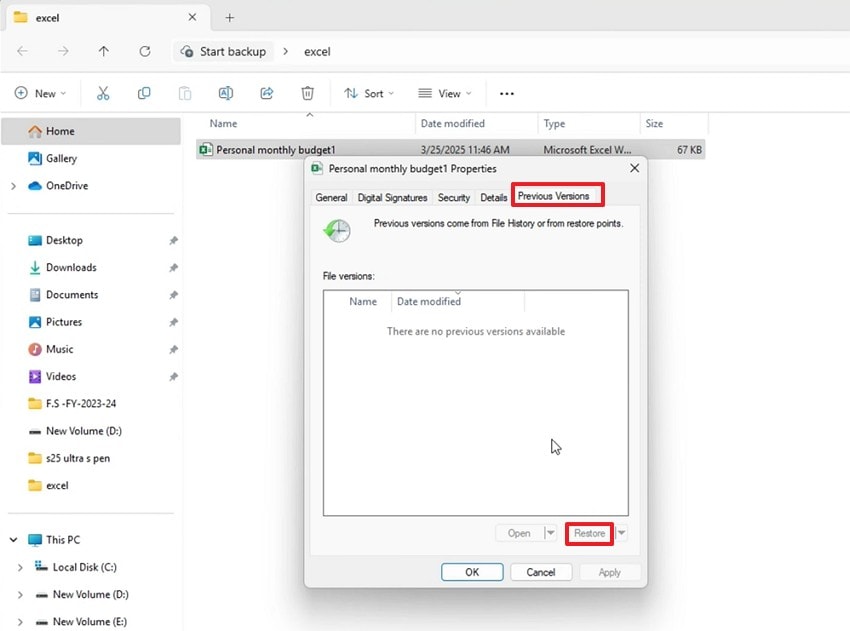Screen dimensions: 850x631
Task: Click the Paste icon in the toolbar
Action: pyautogui.click(x=184, y=93)
